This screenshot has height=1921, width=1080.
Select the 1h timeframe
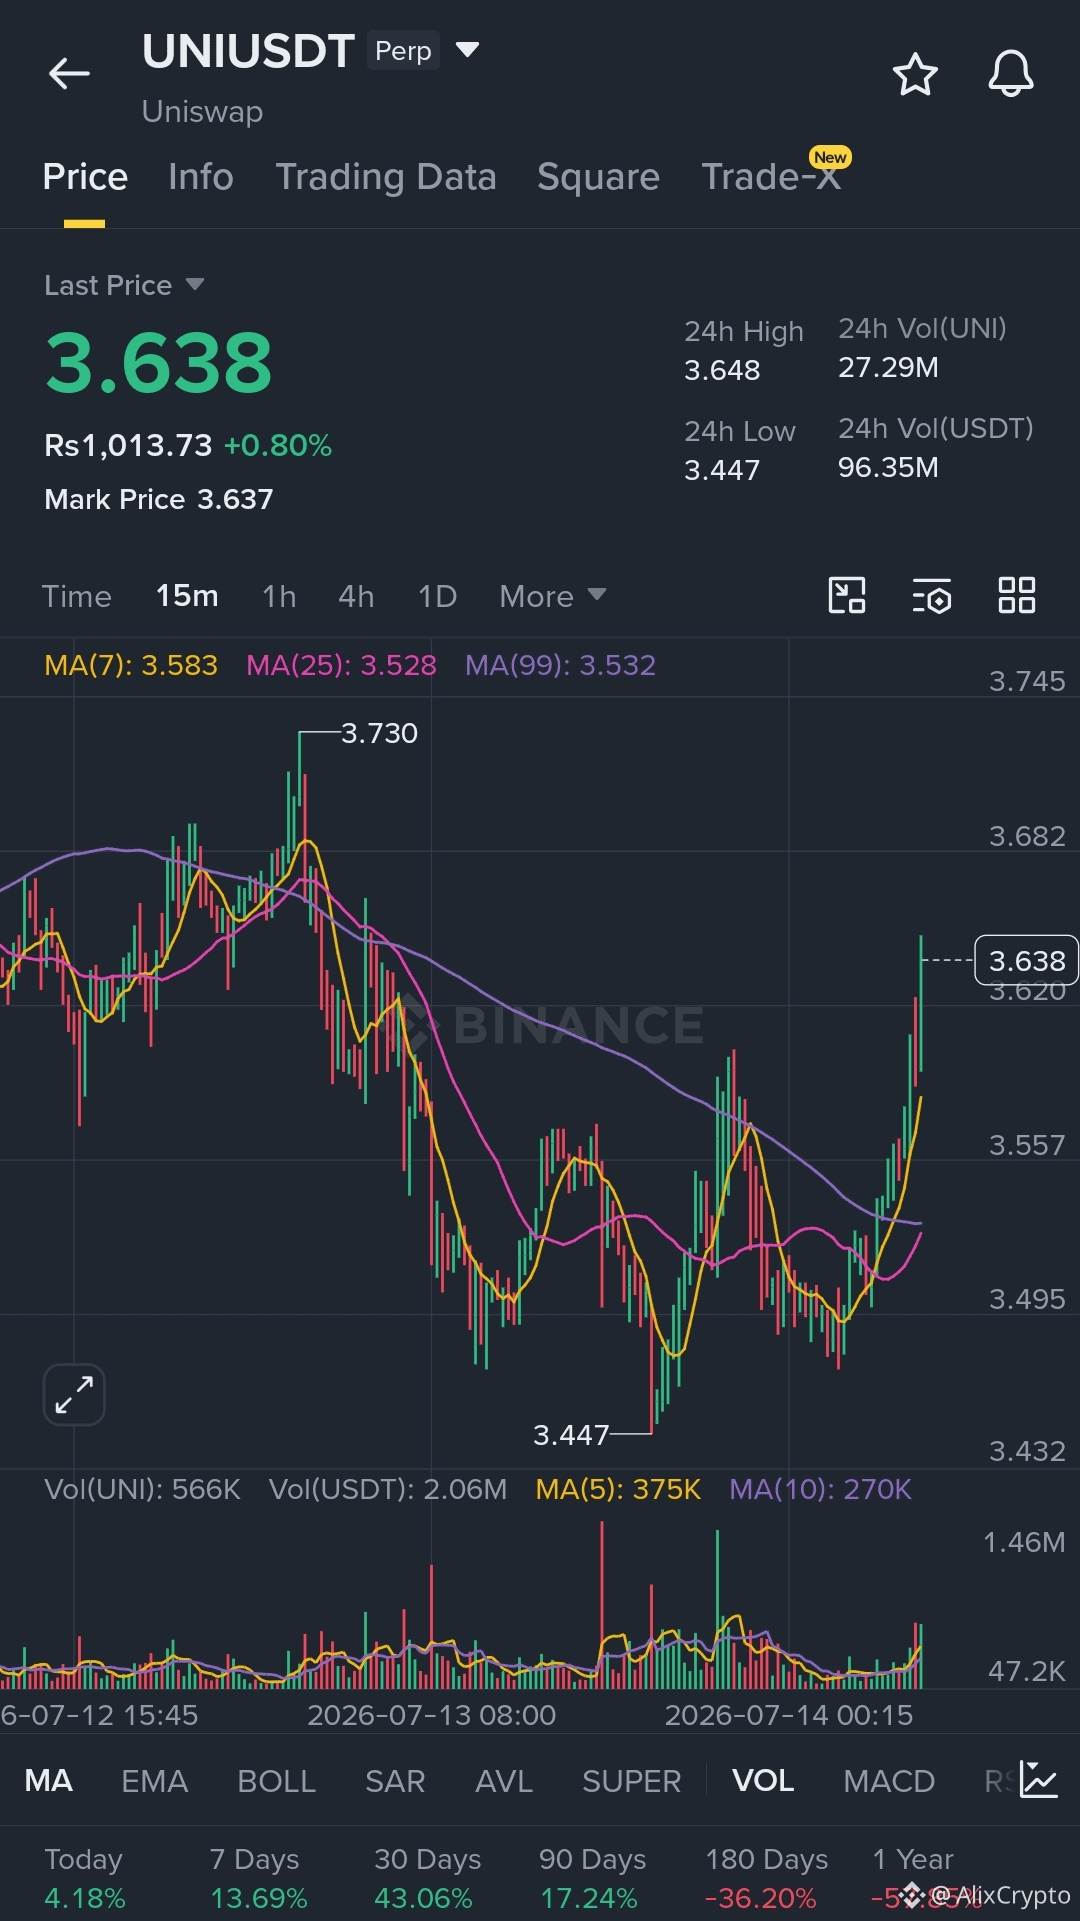pos(279,596)
